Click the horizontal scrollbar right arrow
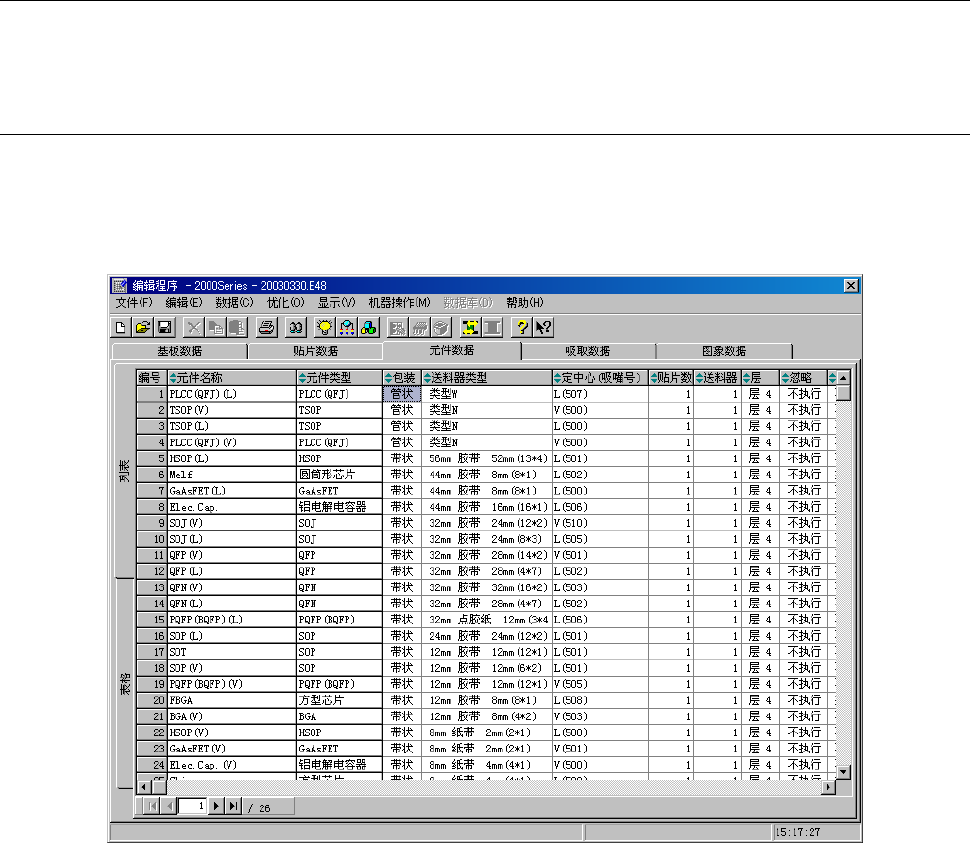The image size is (970, 843). click(x=828, y=787)
